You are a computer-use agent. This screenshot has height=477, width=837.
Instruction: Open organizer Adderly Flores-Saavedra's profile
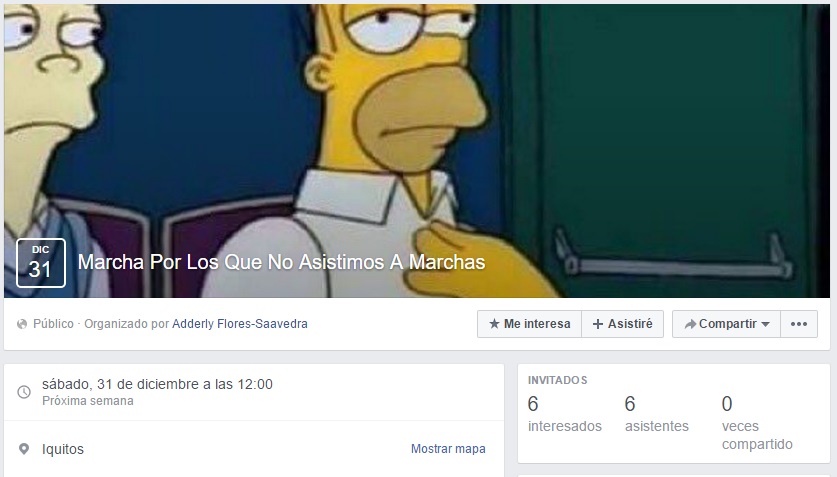tap(240, 324)
